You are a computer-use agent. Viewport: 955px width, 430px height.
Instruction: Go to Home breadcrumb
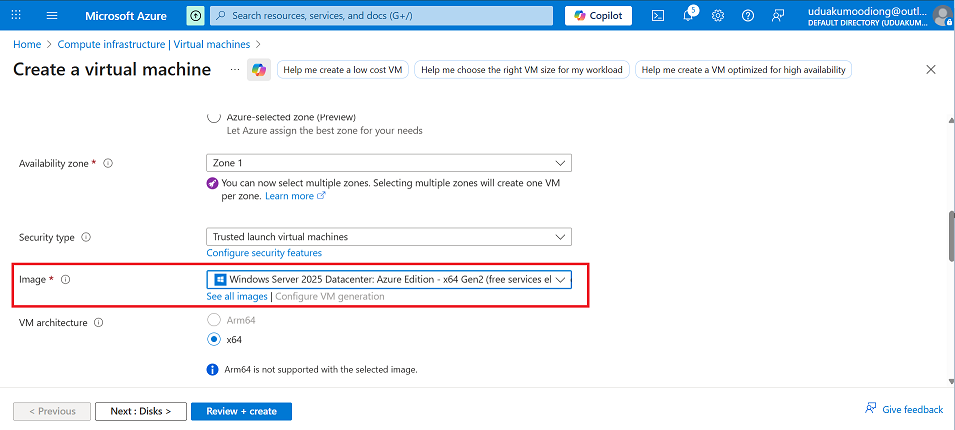click(x=27, y=44)
